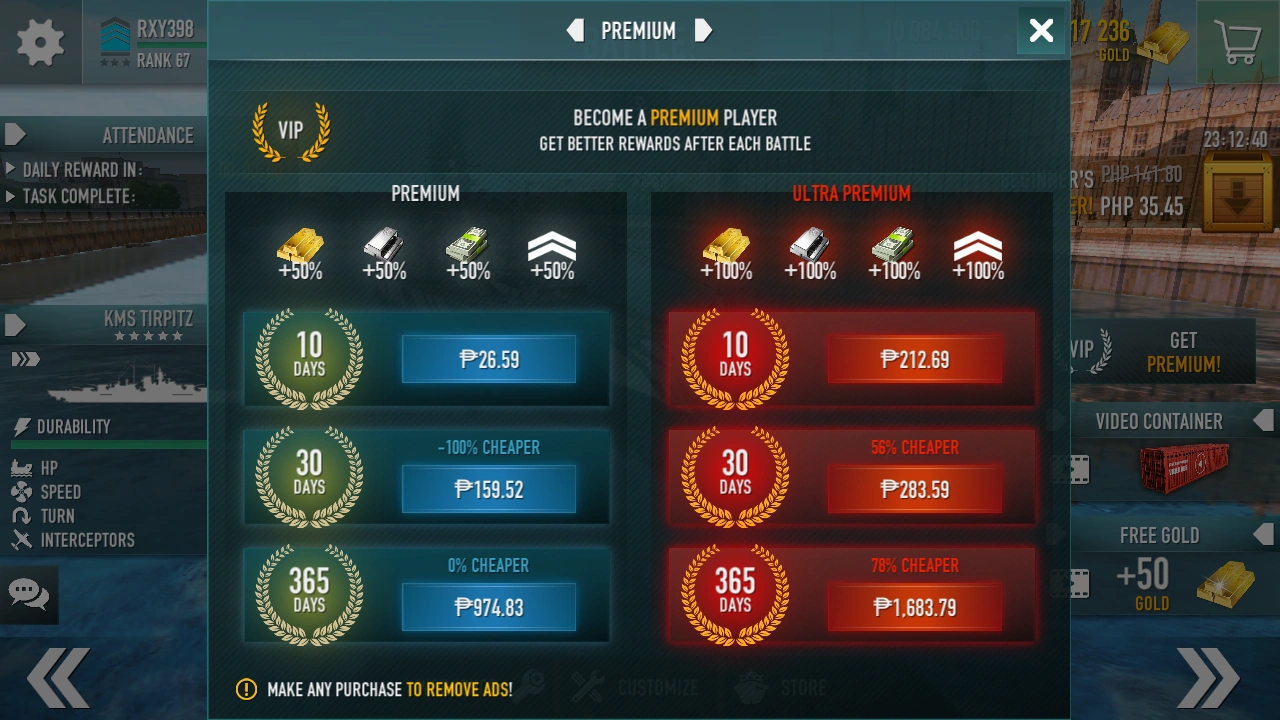Go to next ship with double right chevrons

point(1208,678)
